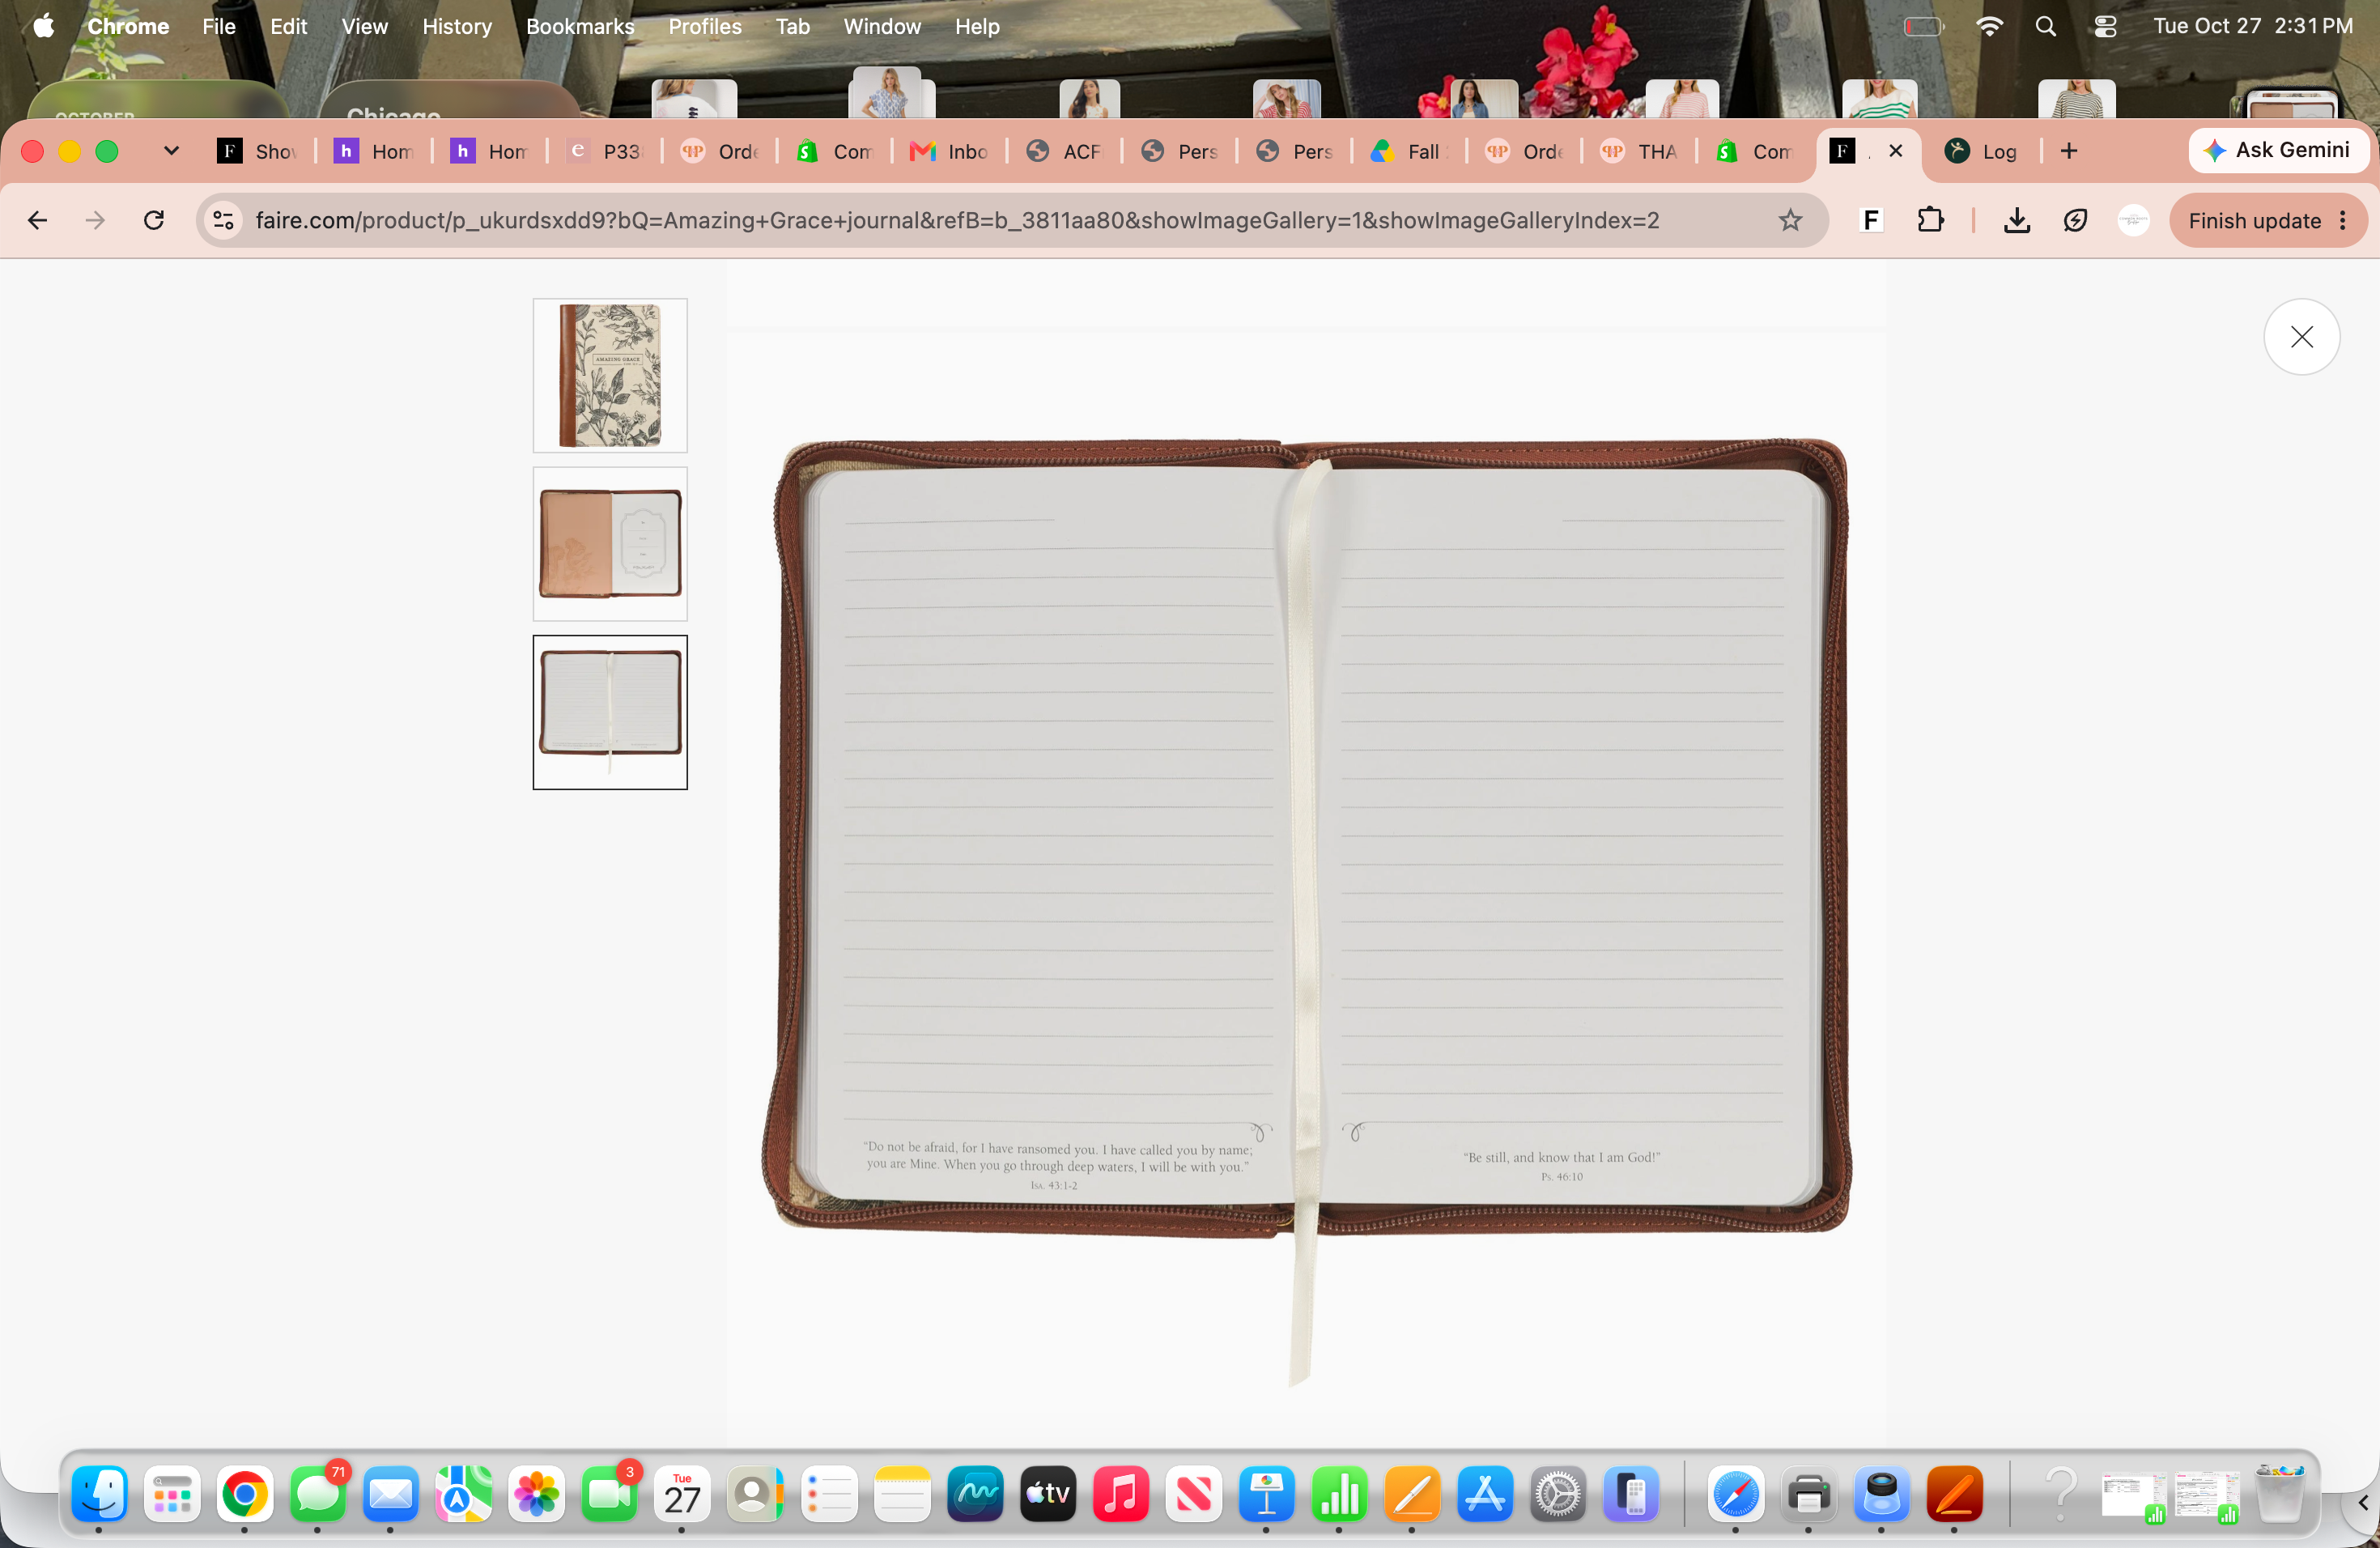The height and width of the screenshot is (1548, 2380).
Task: Open the Chrome three-dot menu
Action: point(2343,220)
